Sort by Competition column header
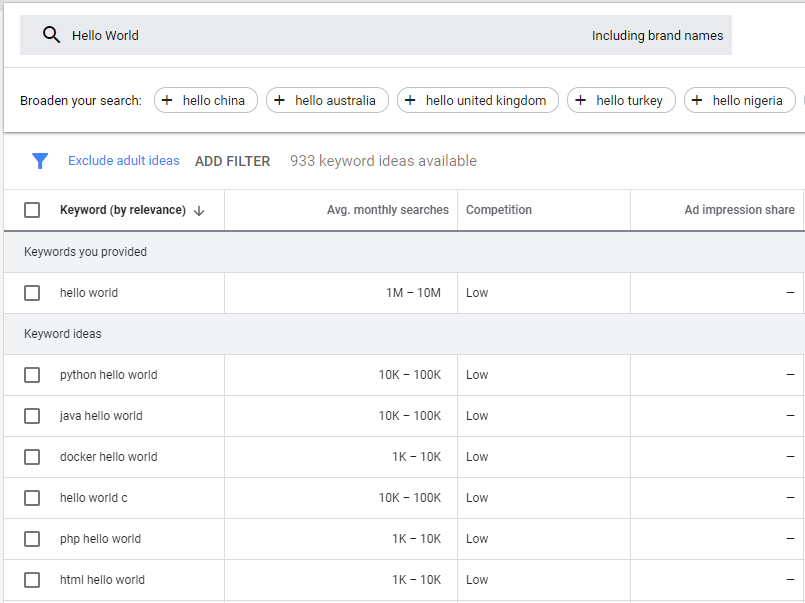Image resolution: width=805 pixels, height=603 pixels. 499,210
